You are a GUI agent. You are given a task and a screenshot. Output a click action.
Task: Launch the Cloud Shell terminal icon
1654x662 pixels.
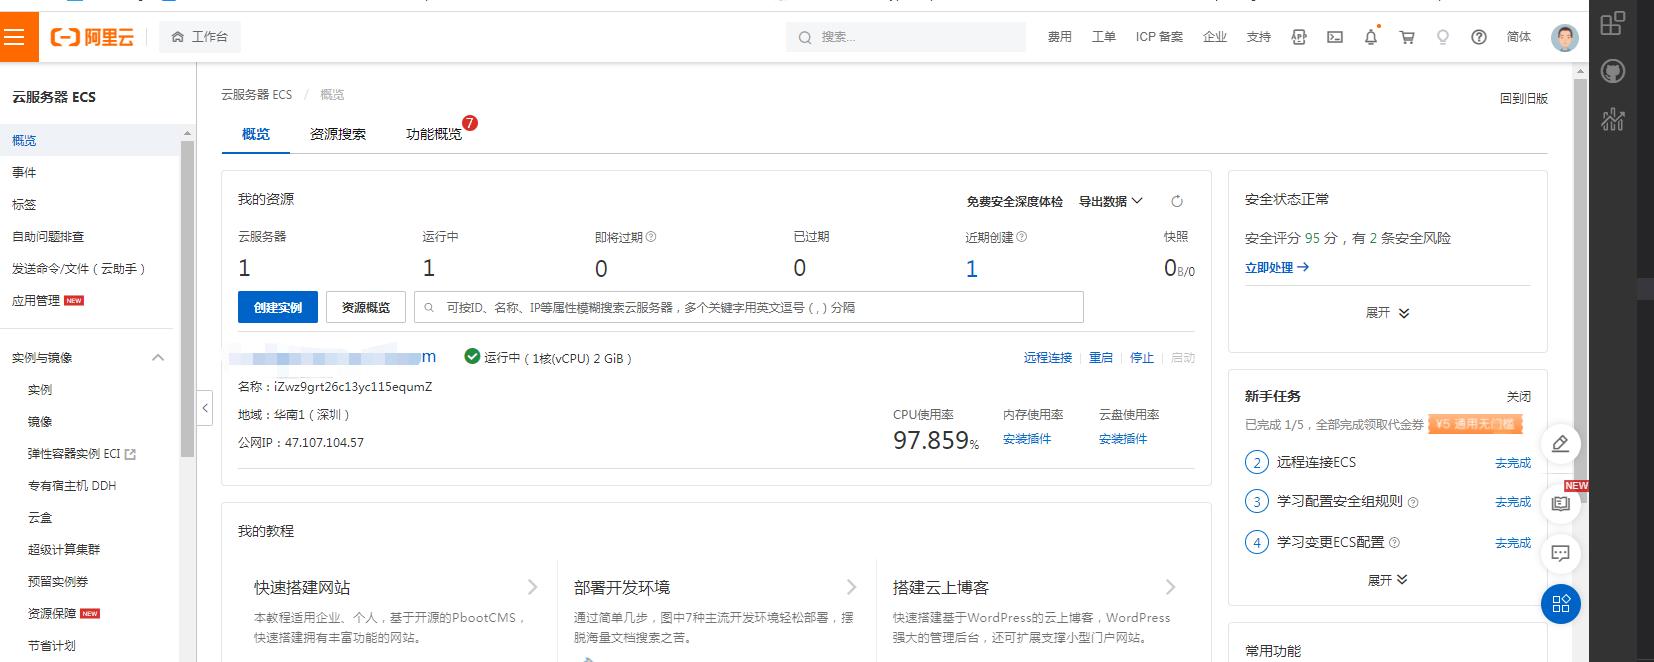point(1335,37)
